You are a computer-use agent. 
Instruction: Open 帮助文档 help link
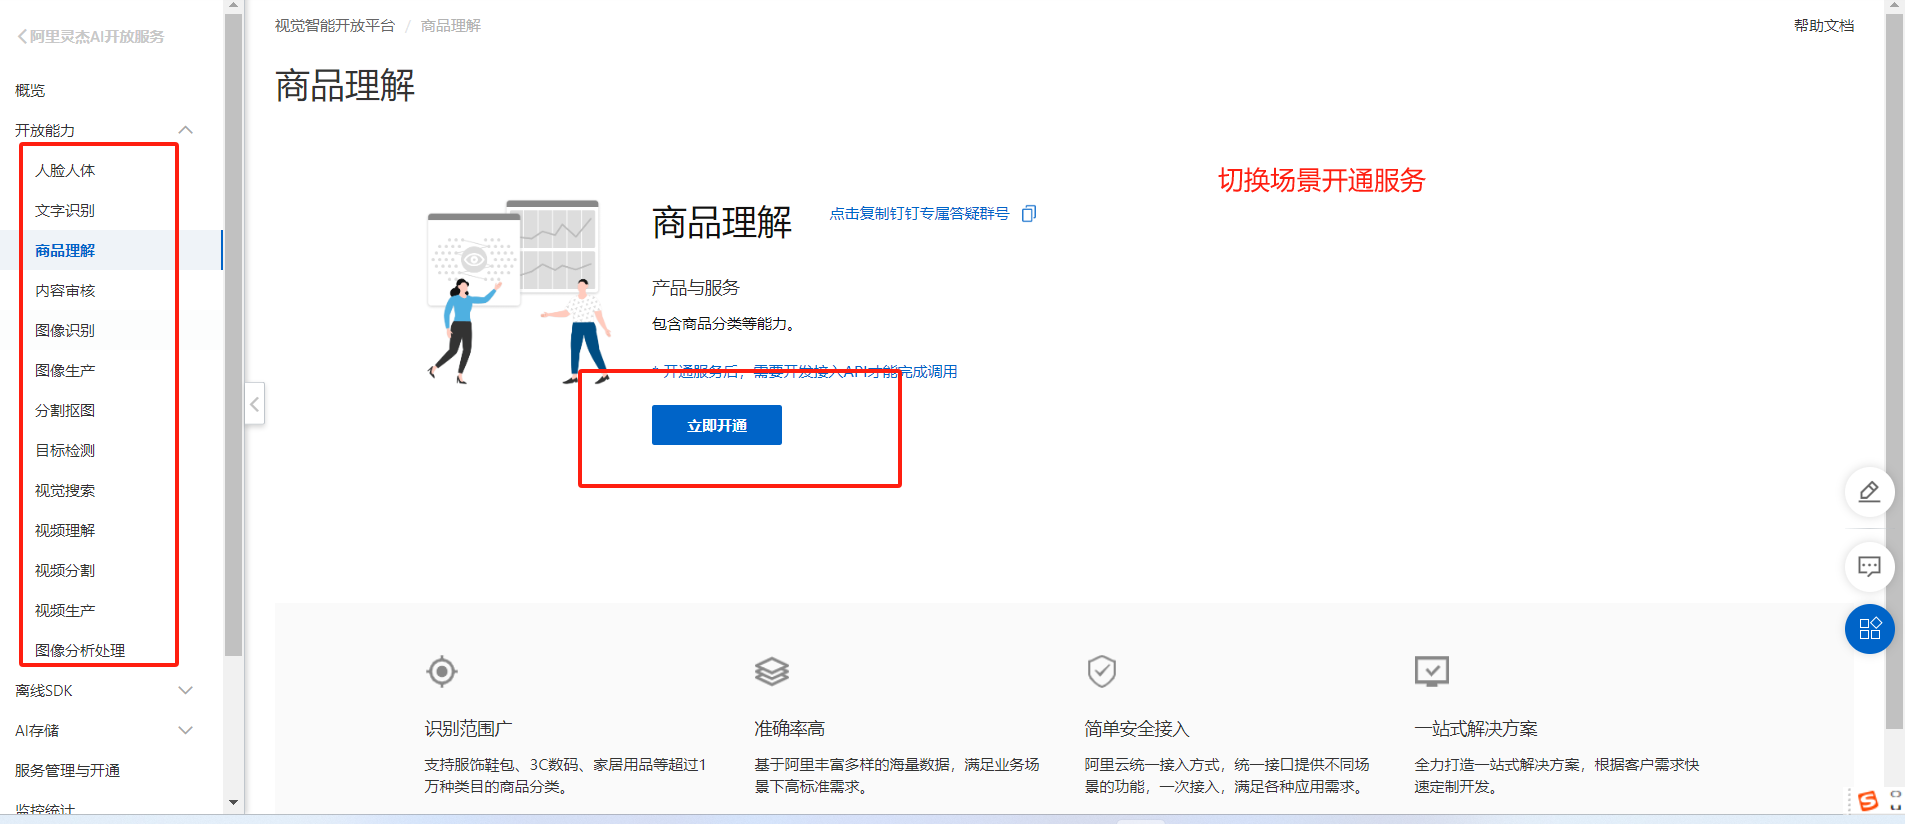point(1824,25)
